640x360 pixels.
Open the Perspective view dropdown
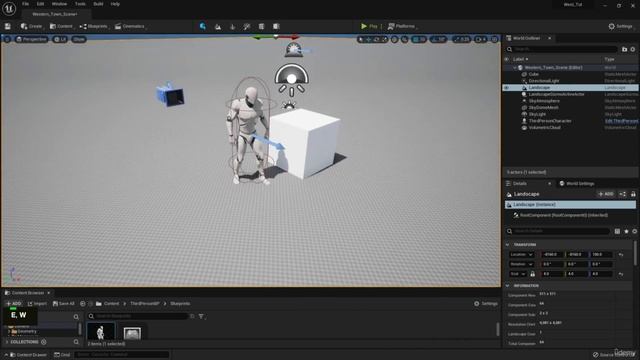(31, 39)
